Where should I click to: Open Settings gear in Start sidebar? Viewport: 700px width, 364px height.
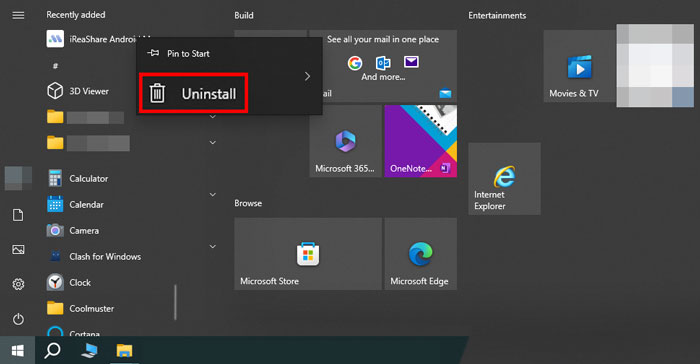pyautogui.click(x=18, y=284)
